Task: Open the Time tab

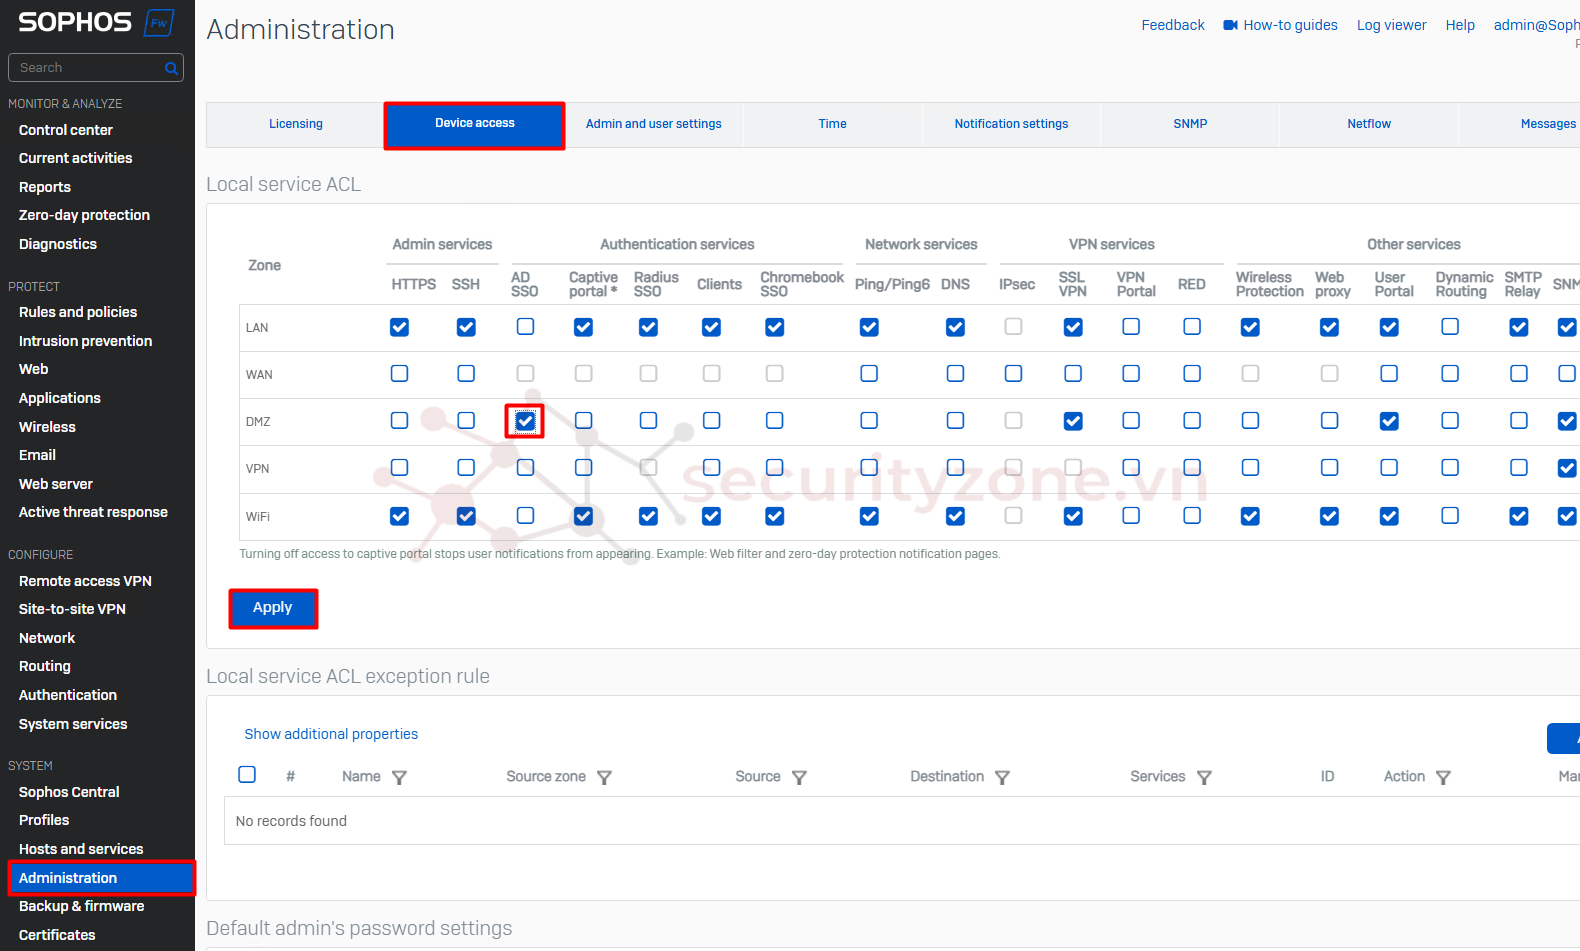Action: [x=832, y=124]
